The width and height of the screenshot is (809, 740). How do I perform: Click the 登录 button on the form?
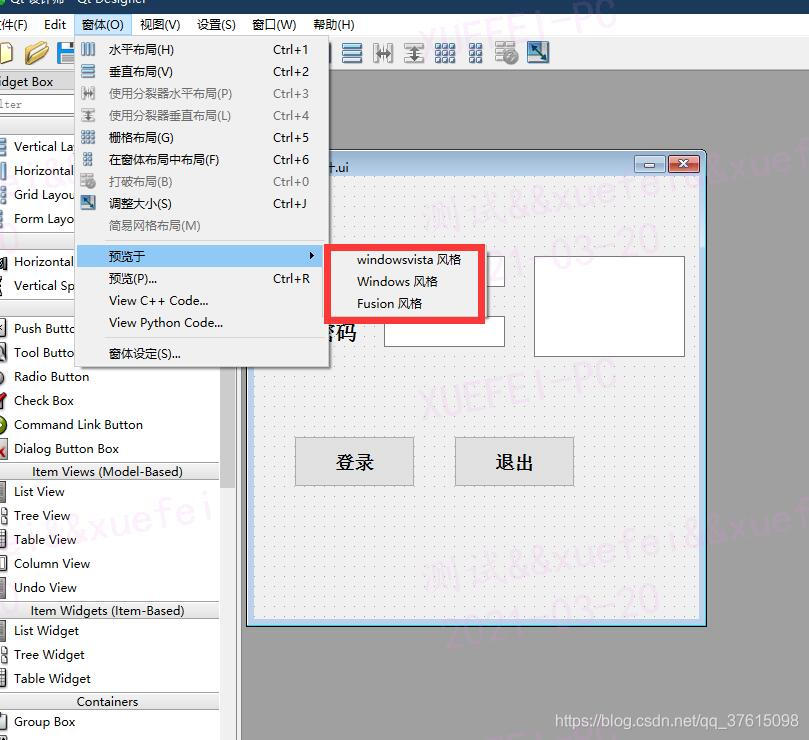(x=354, y=462)
